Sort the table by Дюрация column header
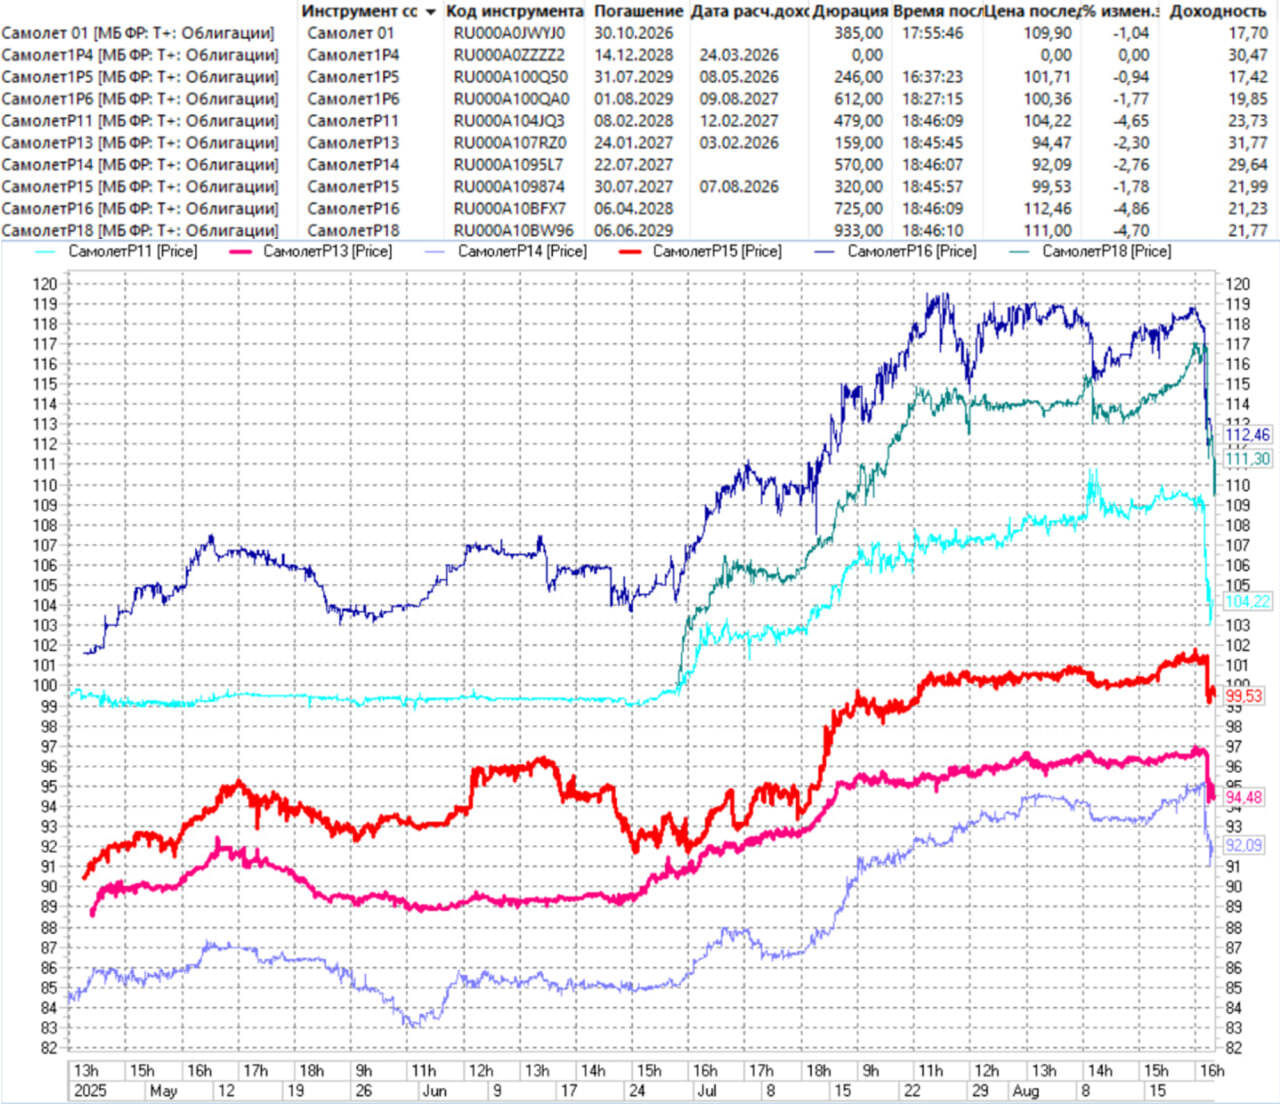1280x1104 pixels. click(850, 11)
